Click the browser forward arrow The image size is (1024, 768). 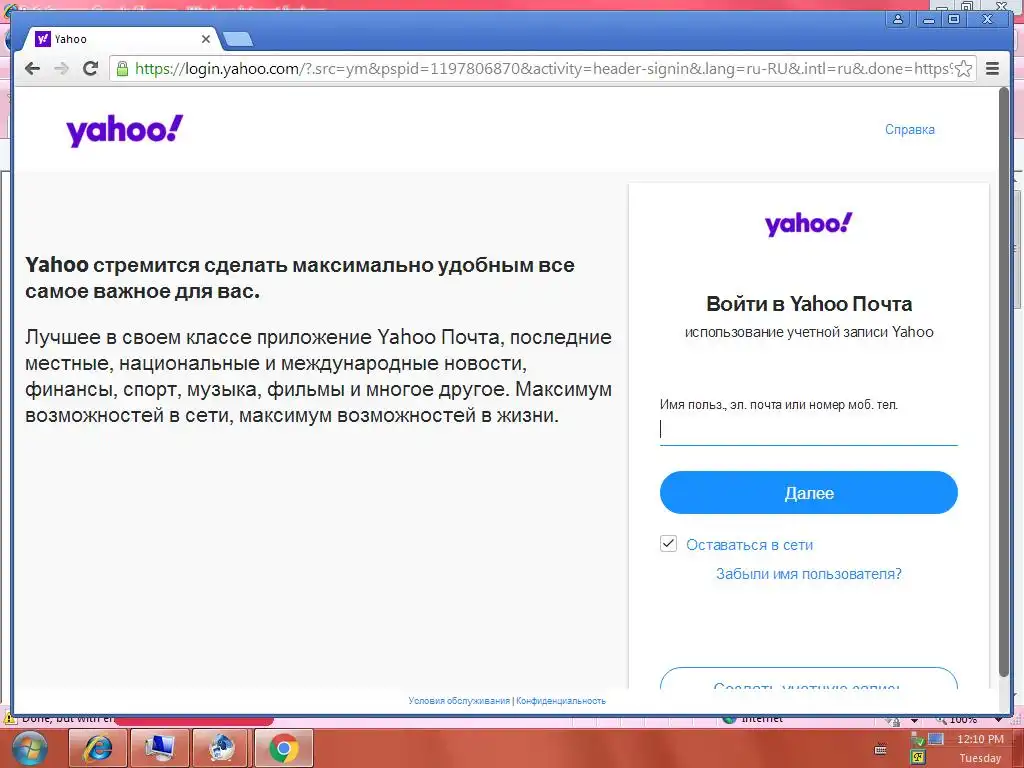pyautogui.click(x=61, y=69)
